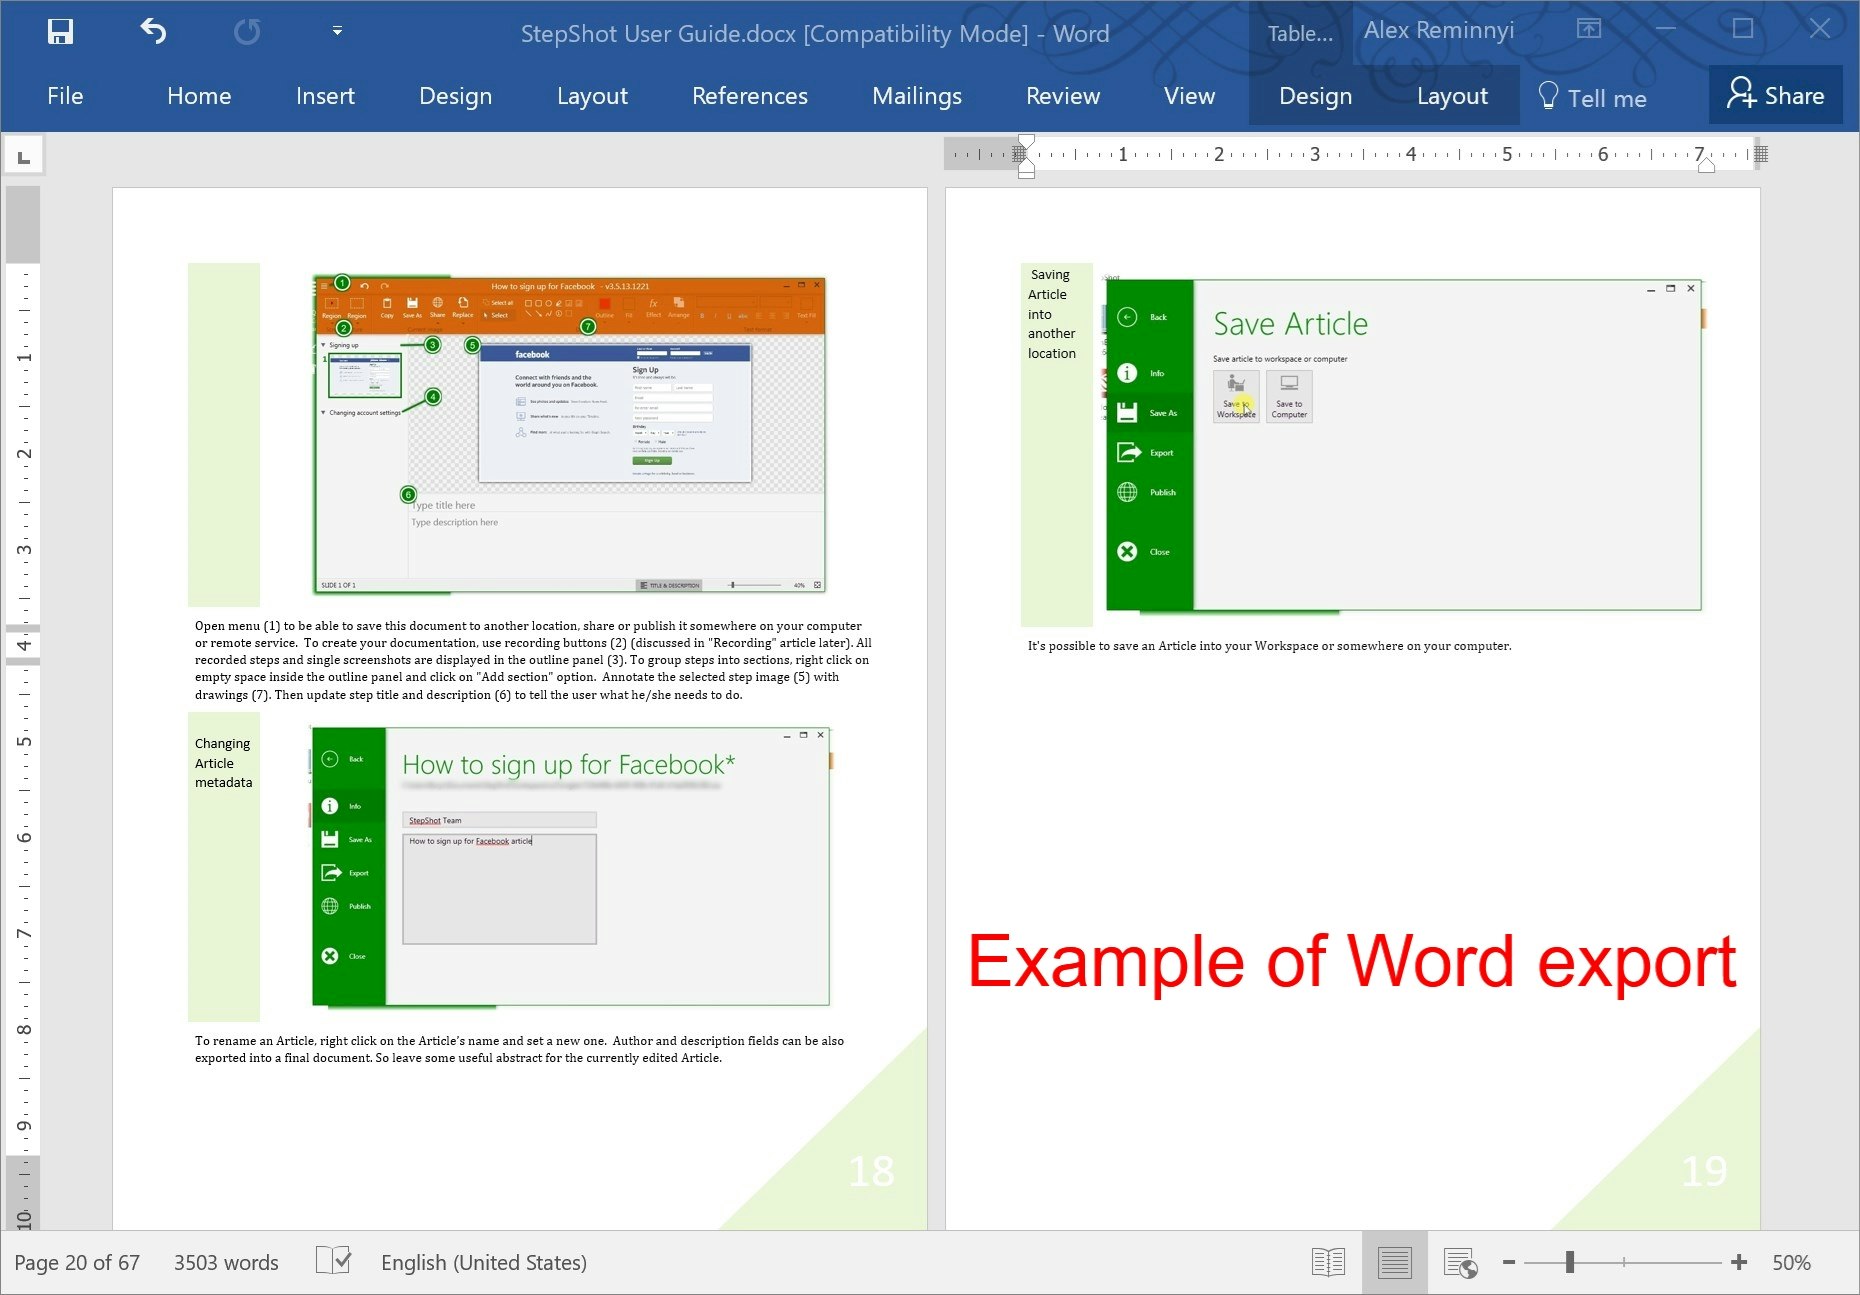Switch to the Insert tab

(325, 96)
